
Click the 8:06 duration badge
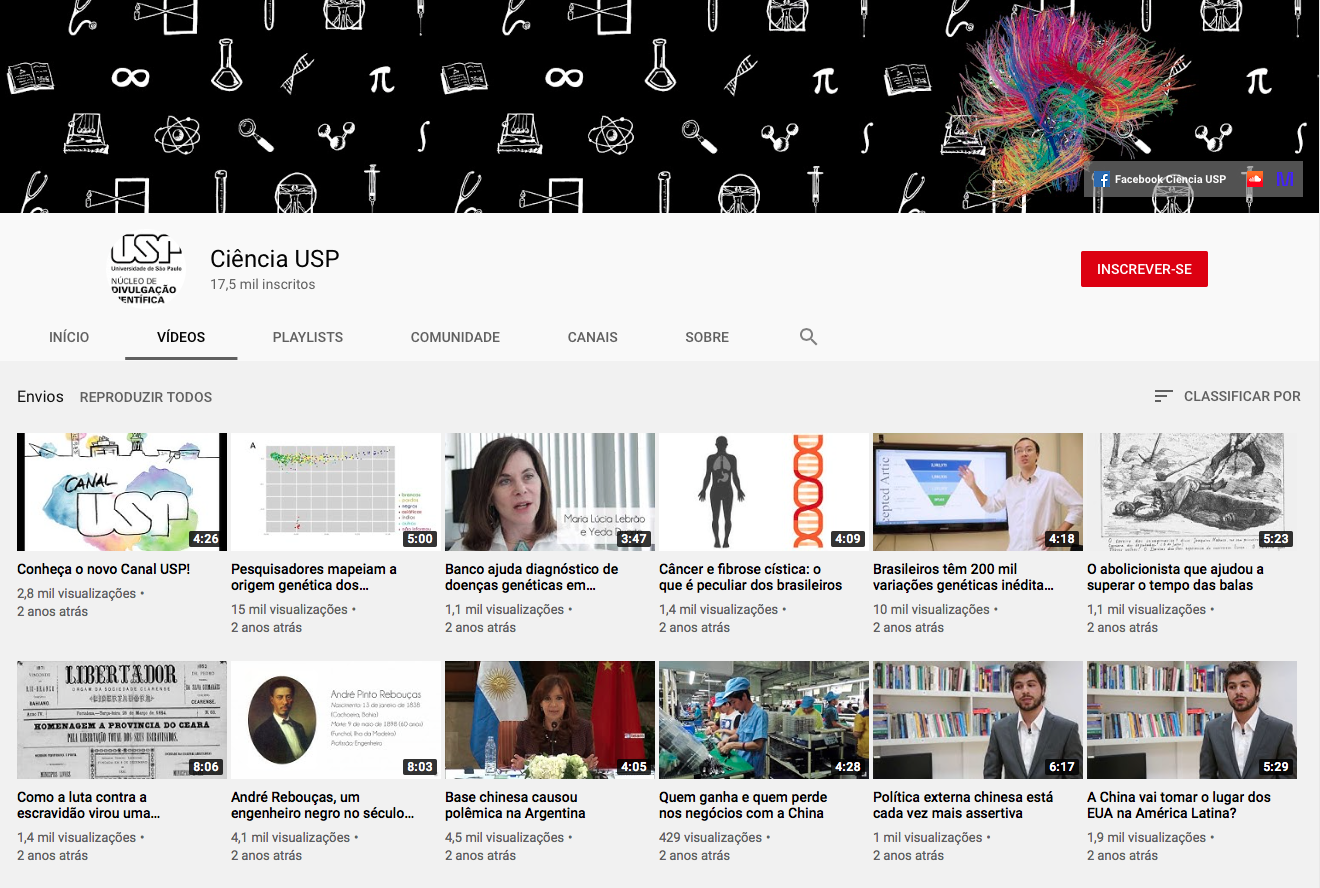click(x=205, y=767)
